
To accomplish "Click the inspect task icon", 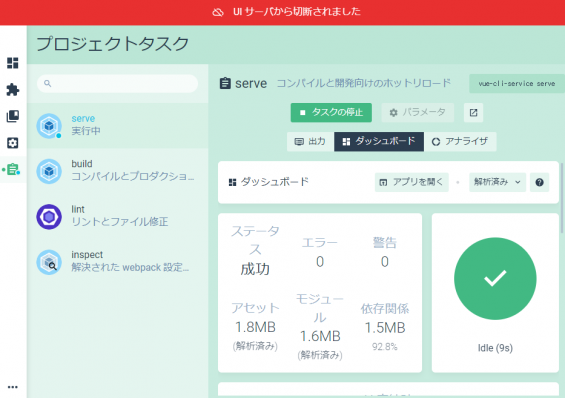I will coord(49,262).
